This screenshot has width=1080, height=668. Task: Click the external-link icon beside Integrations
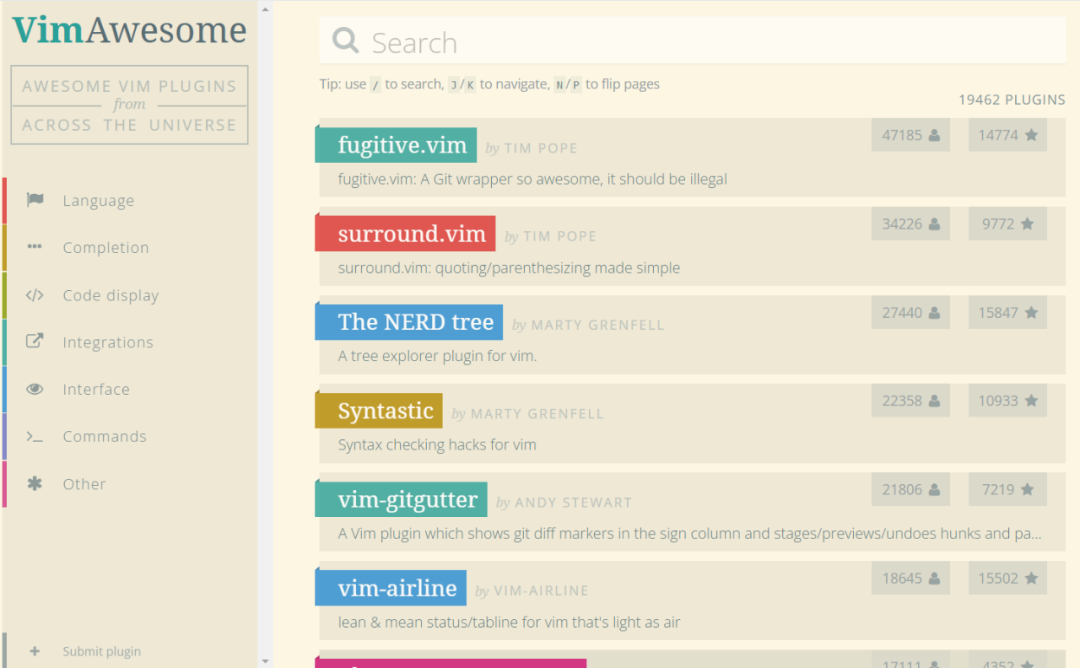35,342
